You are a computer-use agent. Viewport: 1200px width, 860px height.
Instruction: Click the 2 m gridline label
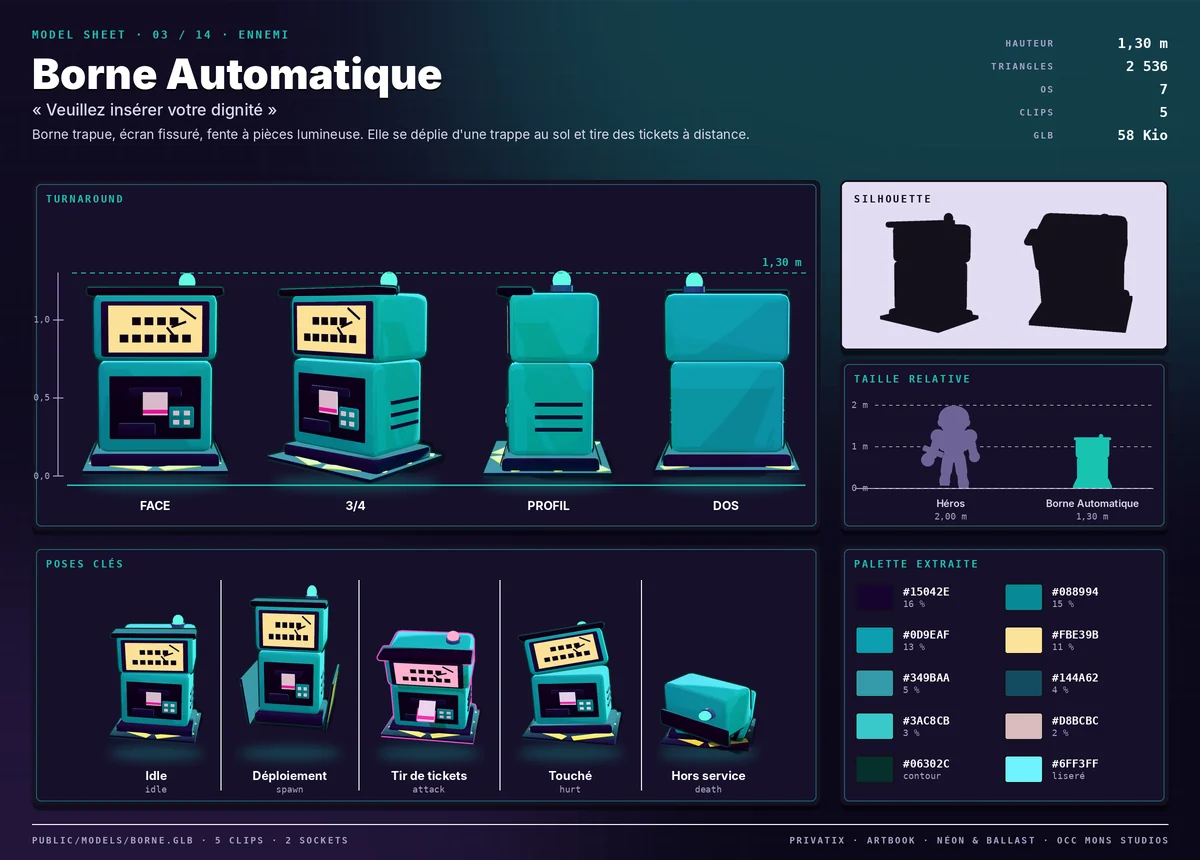click(860, 405)
